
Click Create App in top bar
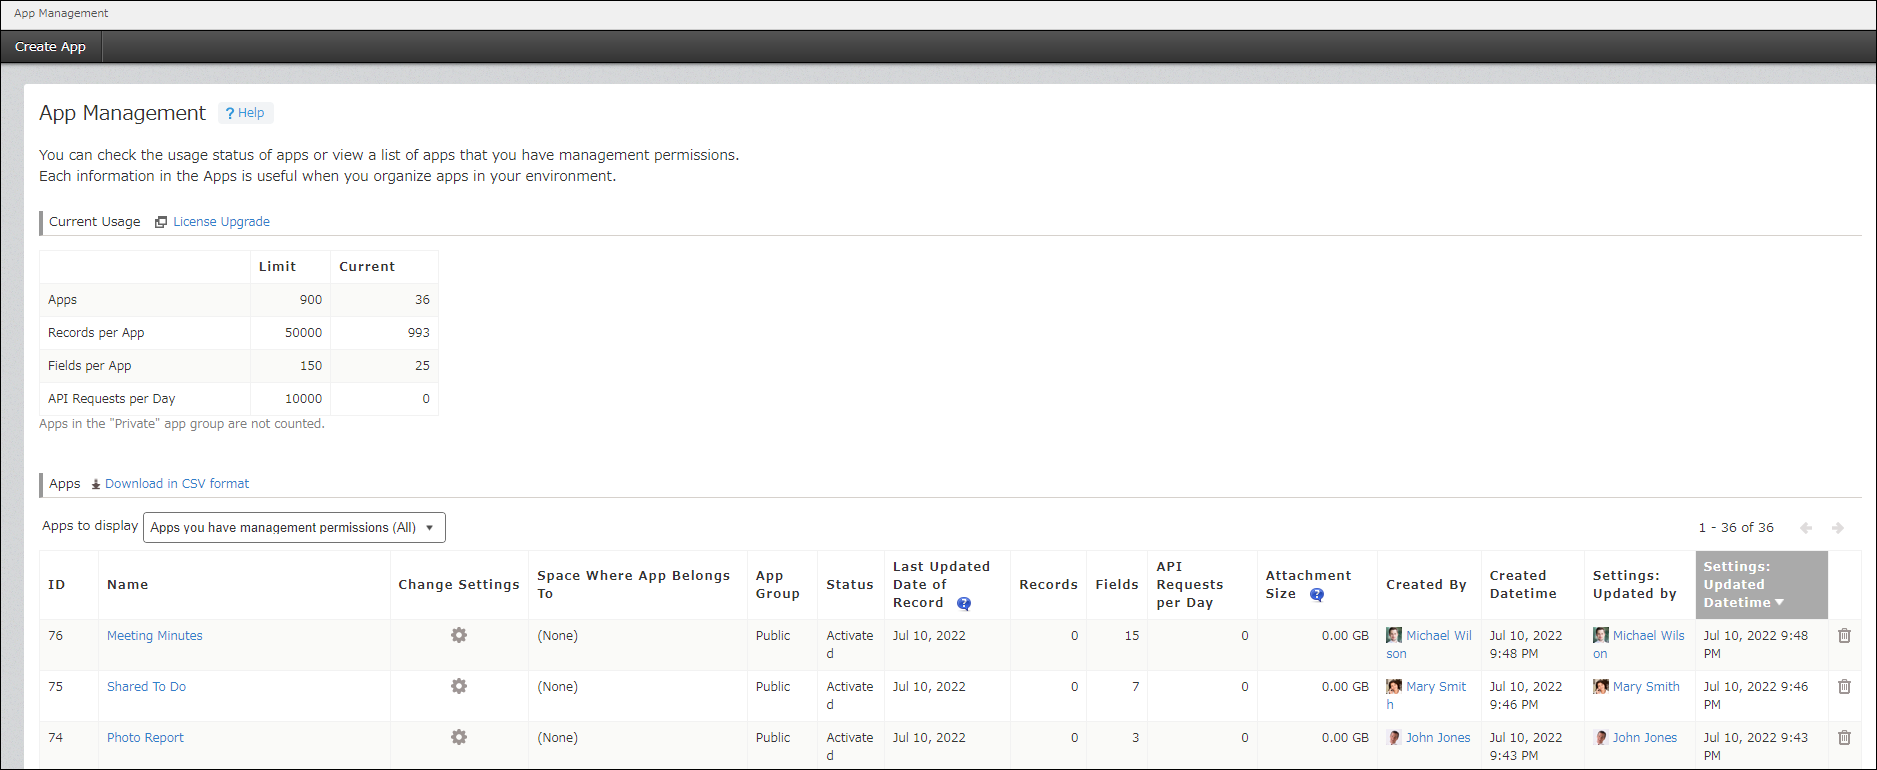click(51, 47)
